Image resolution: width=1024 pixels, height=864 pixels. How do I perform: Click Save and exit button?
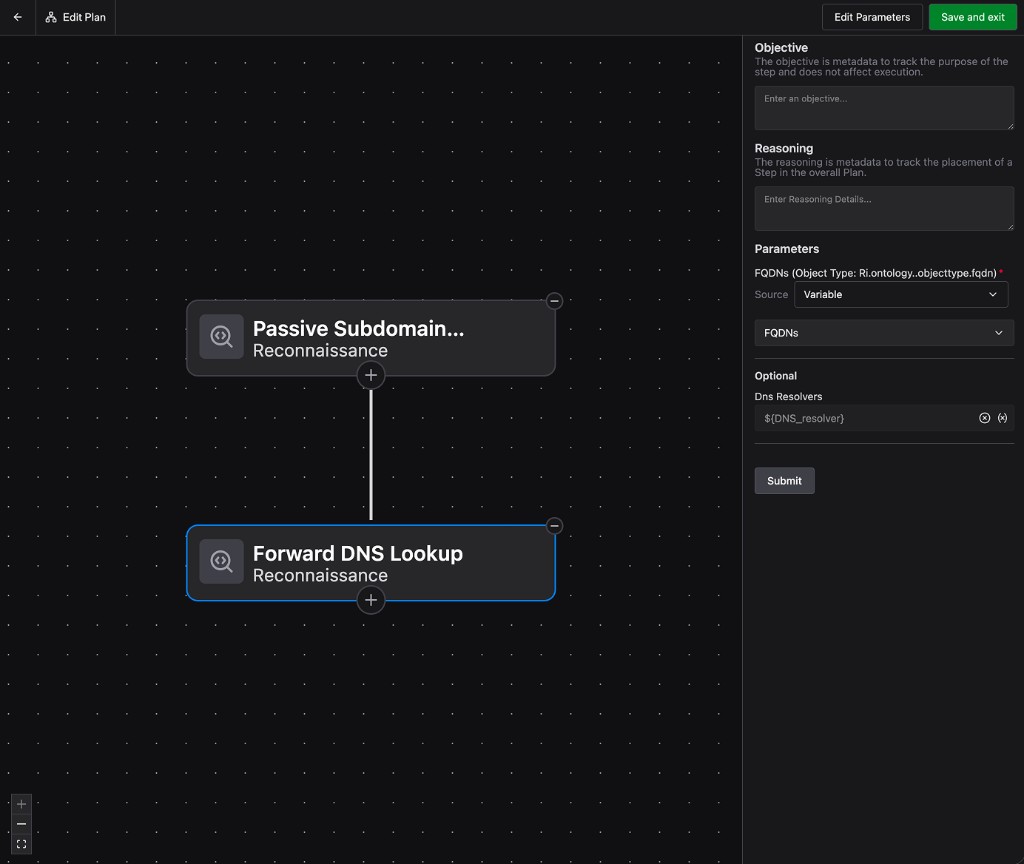tap(972, 17)
